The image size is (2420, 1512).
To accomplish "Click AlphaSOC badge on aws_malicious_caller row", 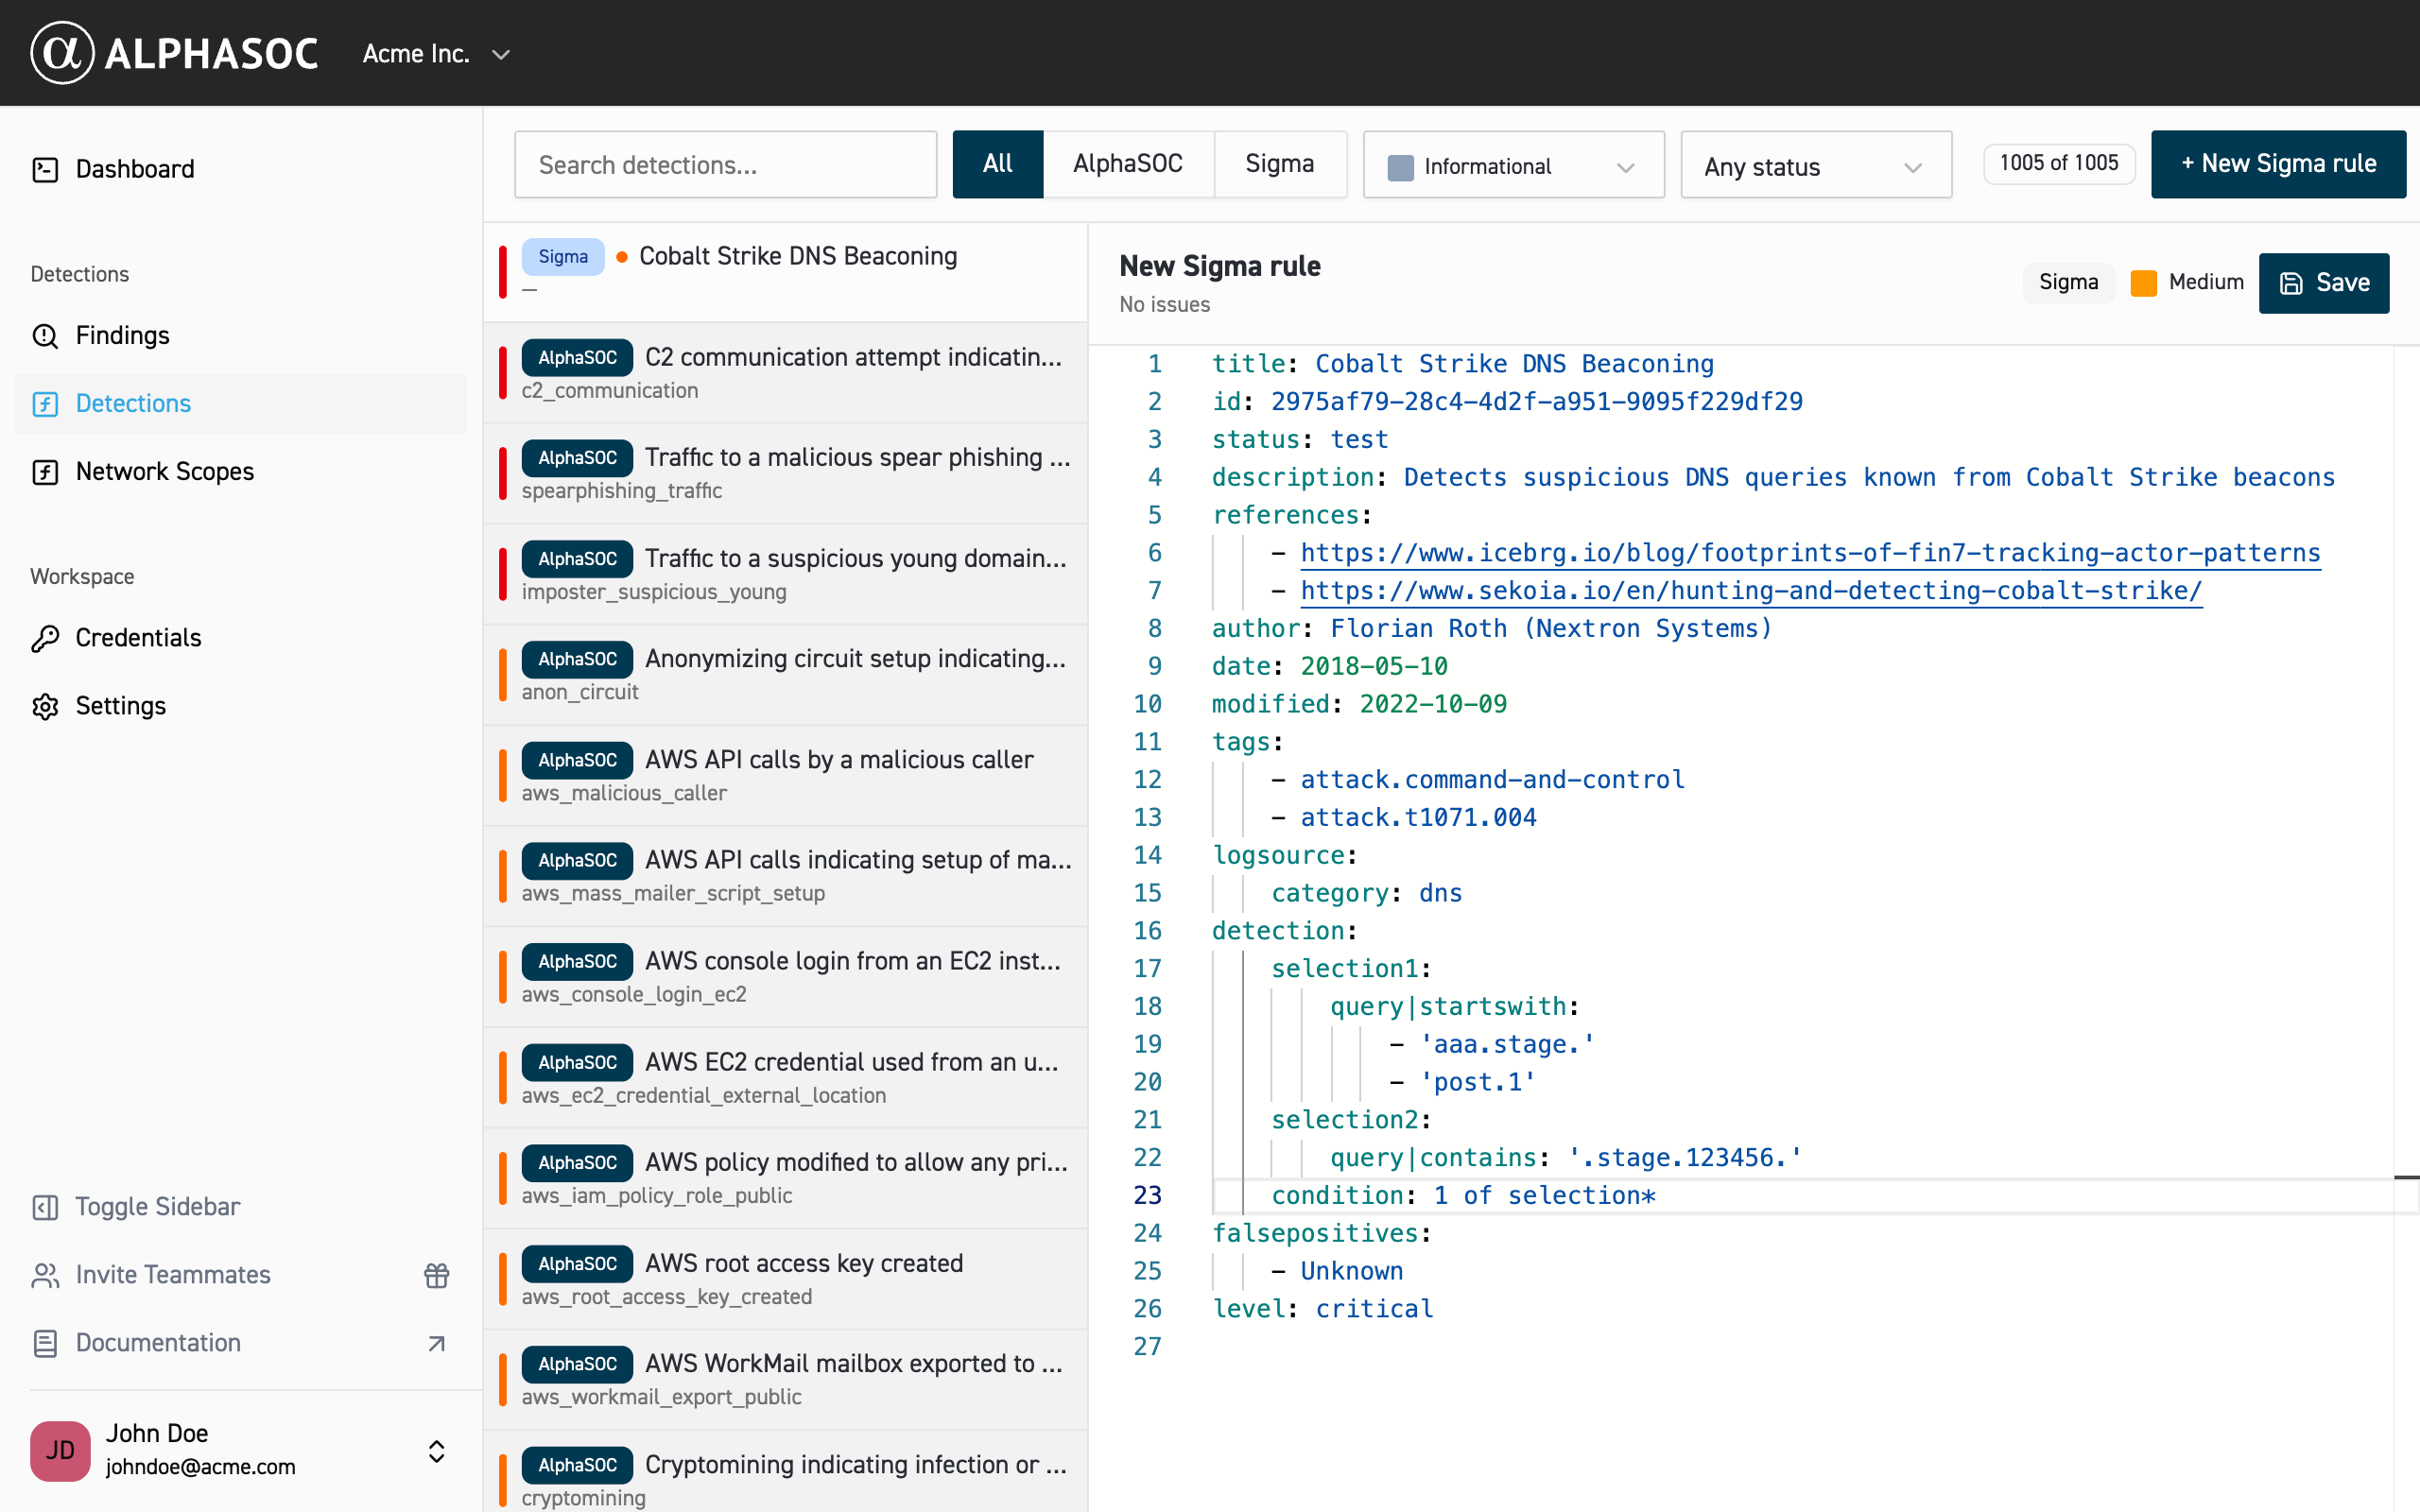I will pos(577,760).
